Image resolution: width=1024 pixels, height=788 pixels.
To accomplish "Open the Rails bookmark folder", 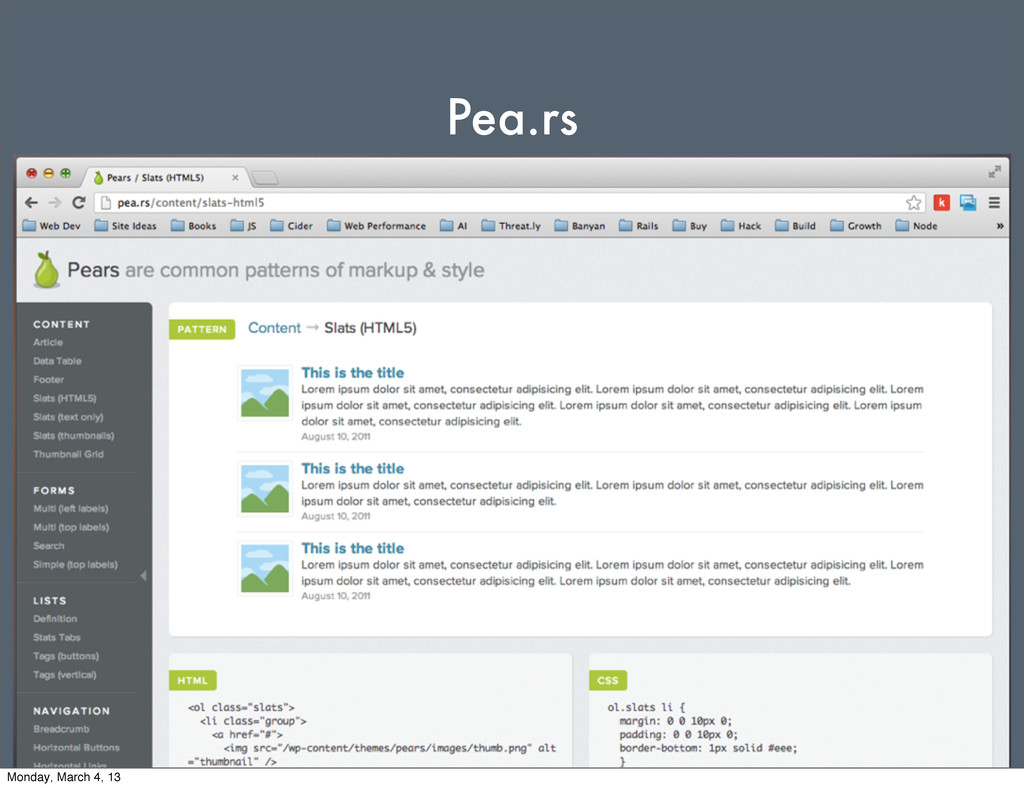I will (x=638, y=226).
